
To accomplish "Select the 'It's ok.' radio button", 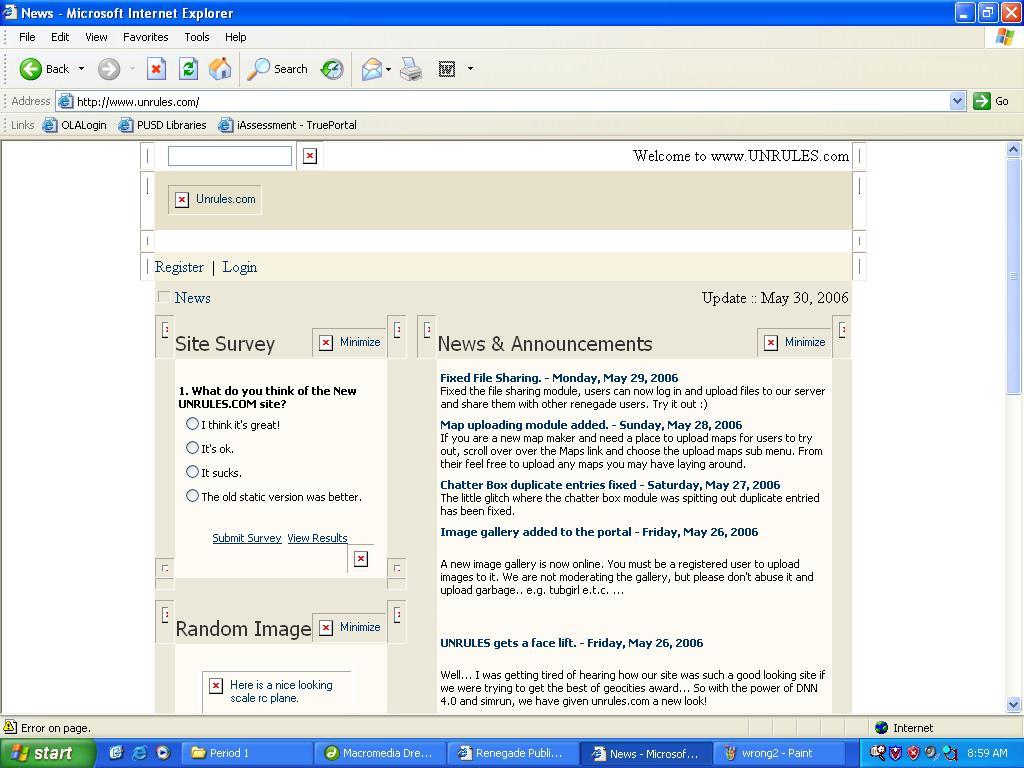I will (192, 448).
